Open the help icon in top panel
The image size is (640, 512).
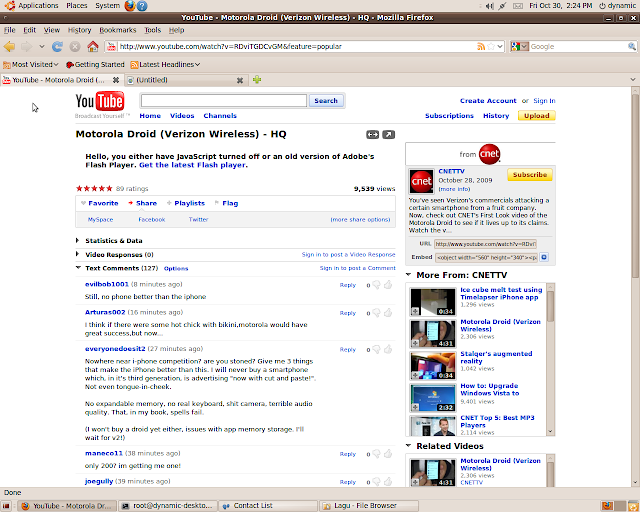(142, 6)
